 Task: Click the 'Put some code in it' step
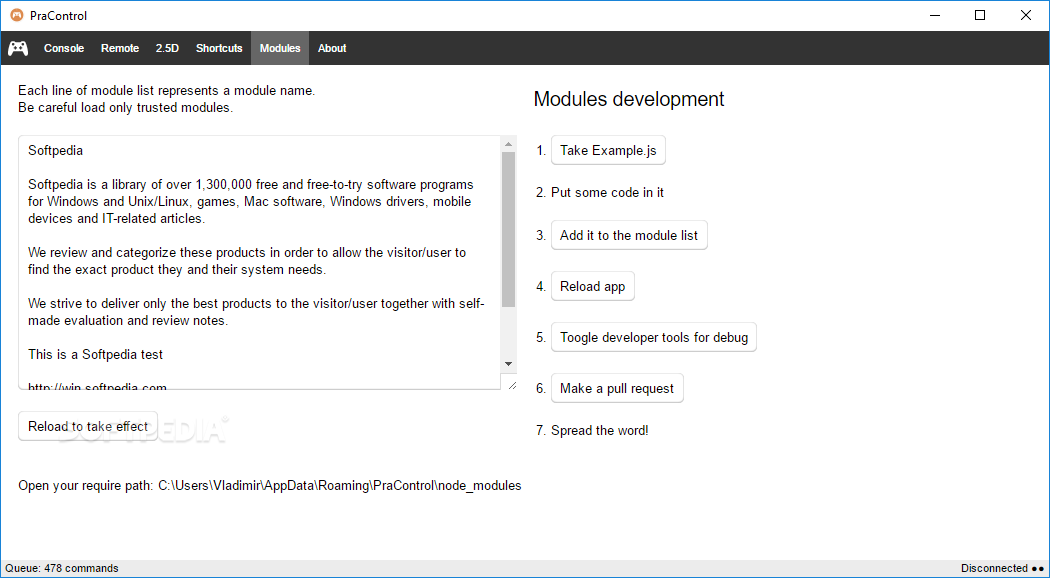(x=607, y=192)
